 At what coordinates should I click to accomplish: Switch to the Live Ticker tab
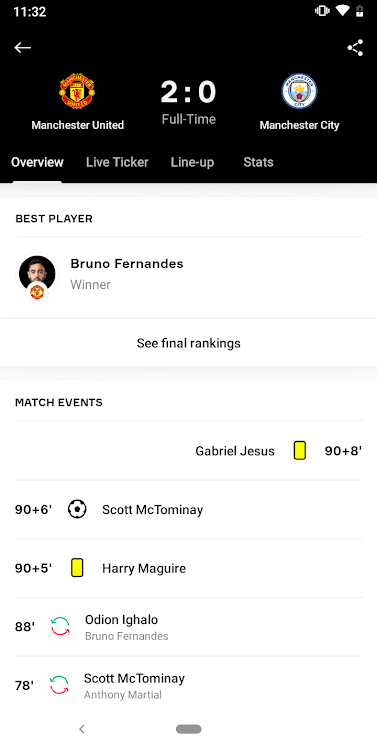pyautogui.click(x=117, y=162)
